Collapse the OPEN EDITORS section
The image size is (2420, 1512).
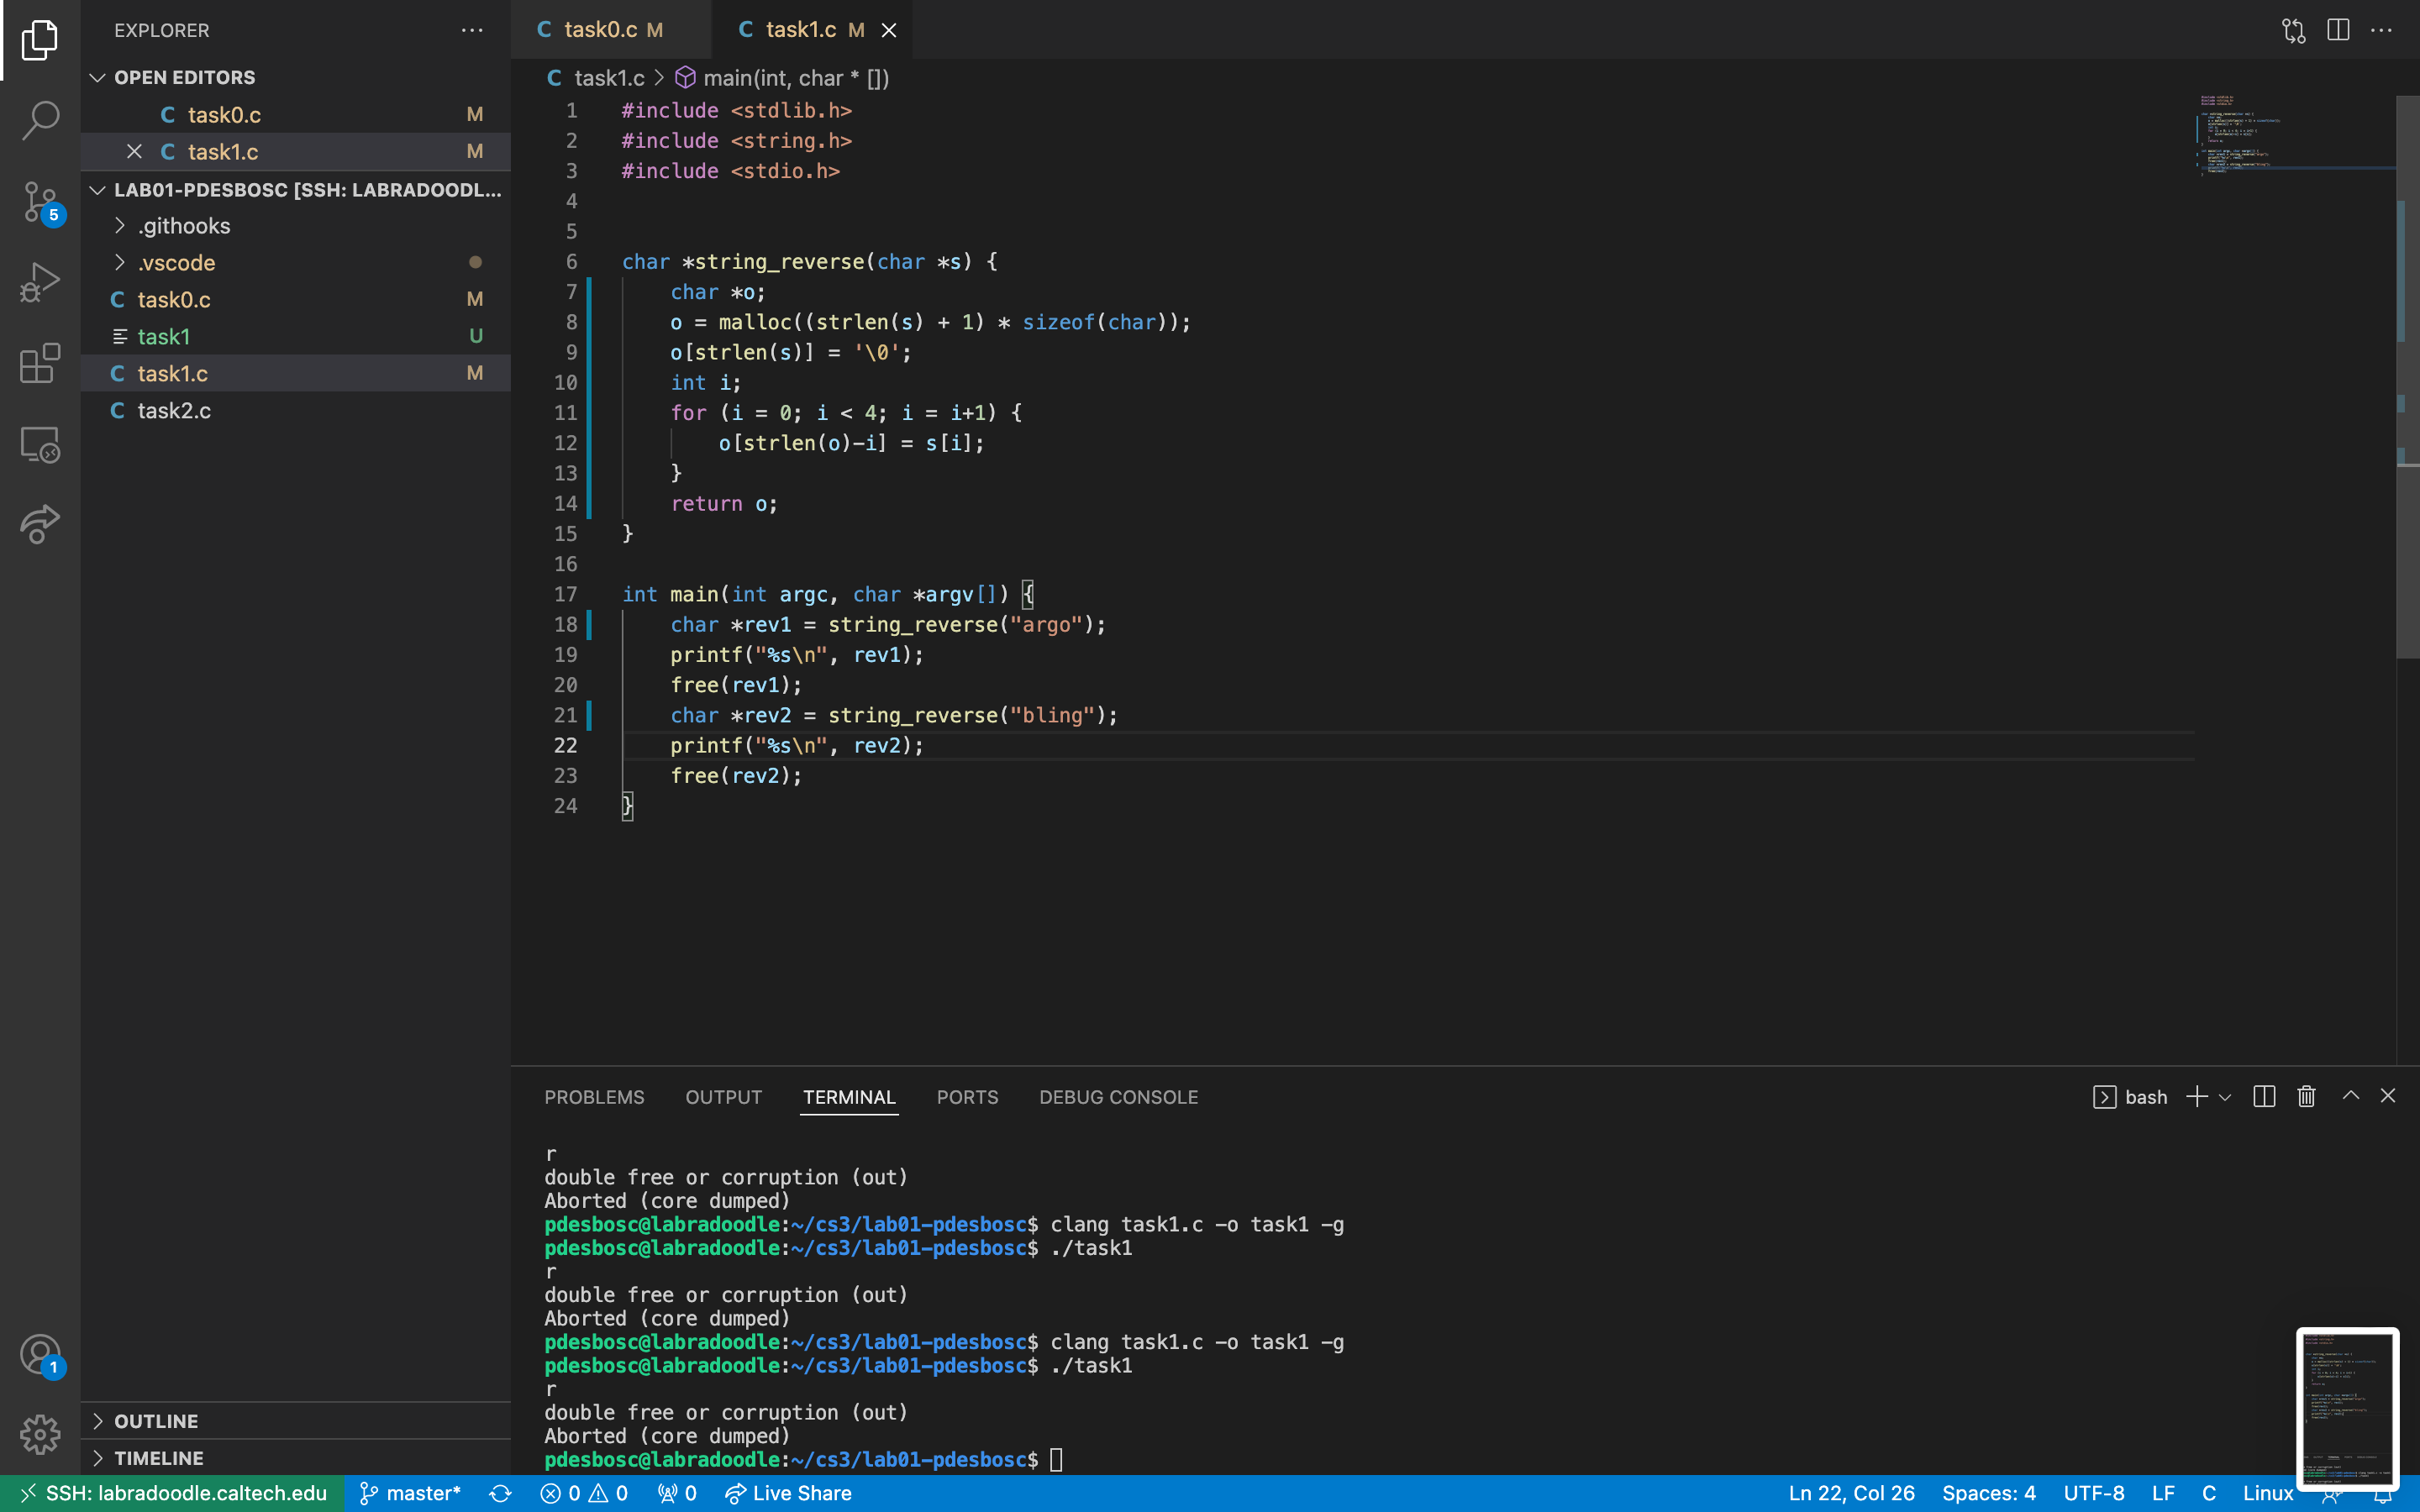click(x=184, y=77)
